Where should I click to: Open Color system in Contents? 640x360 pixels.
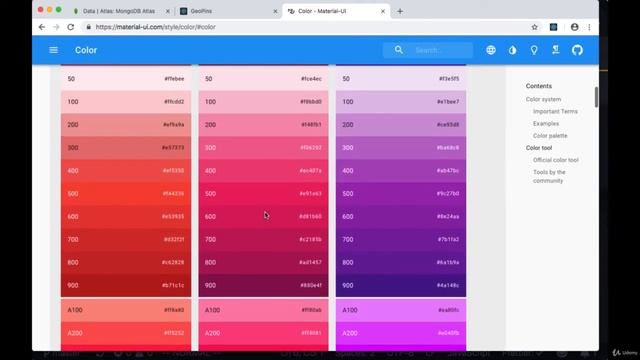543,99
